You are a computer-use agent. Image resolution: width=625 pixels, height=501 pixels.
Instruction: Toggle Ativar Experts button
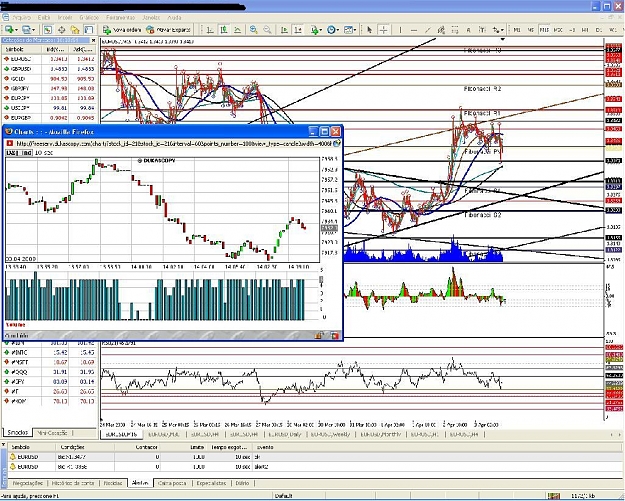point(169,30)
